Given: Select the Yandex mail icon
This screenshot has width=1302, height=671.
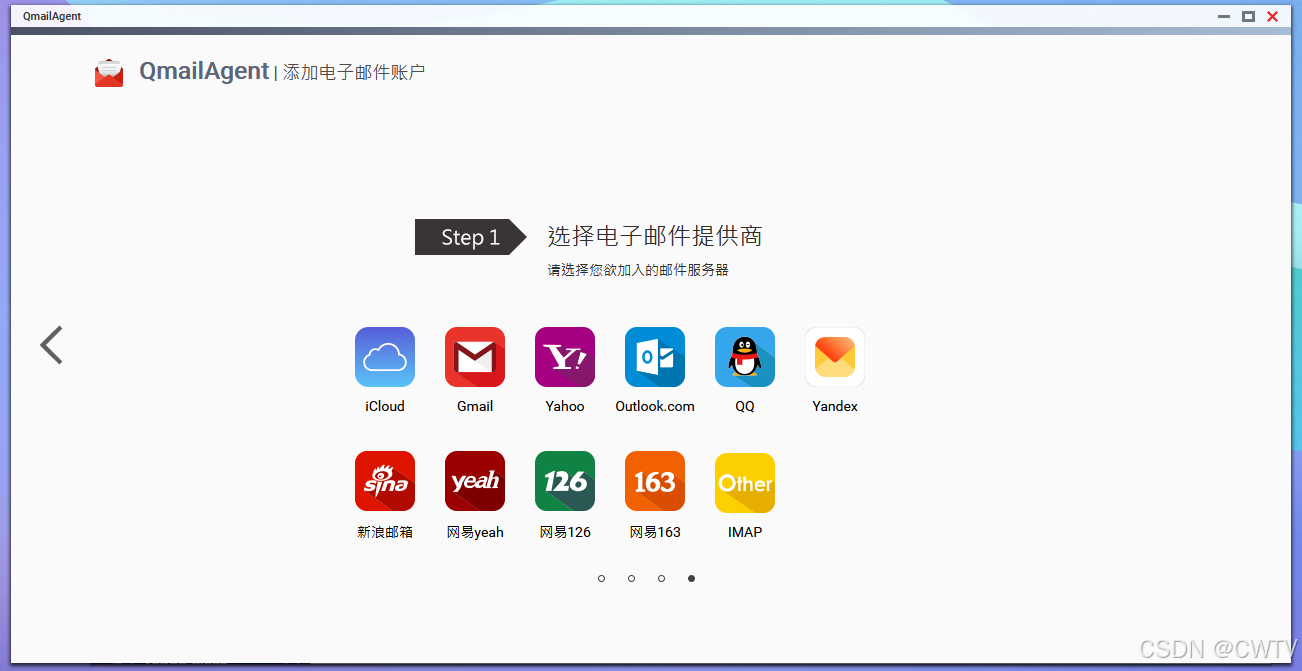Looking at the screenshot, I should pos(835,357).
